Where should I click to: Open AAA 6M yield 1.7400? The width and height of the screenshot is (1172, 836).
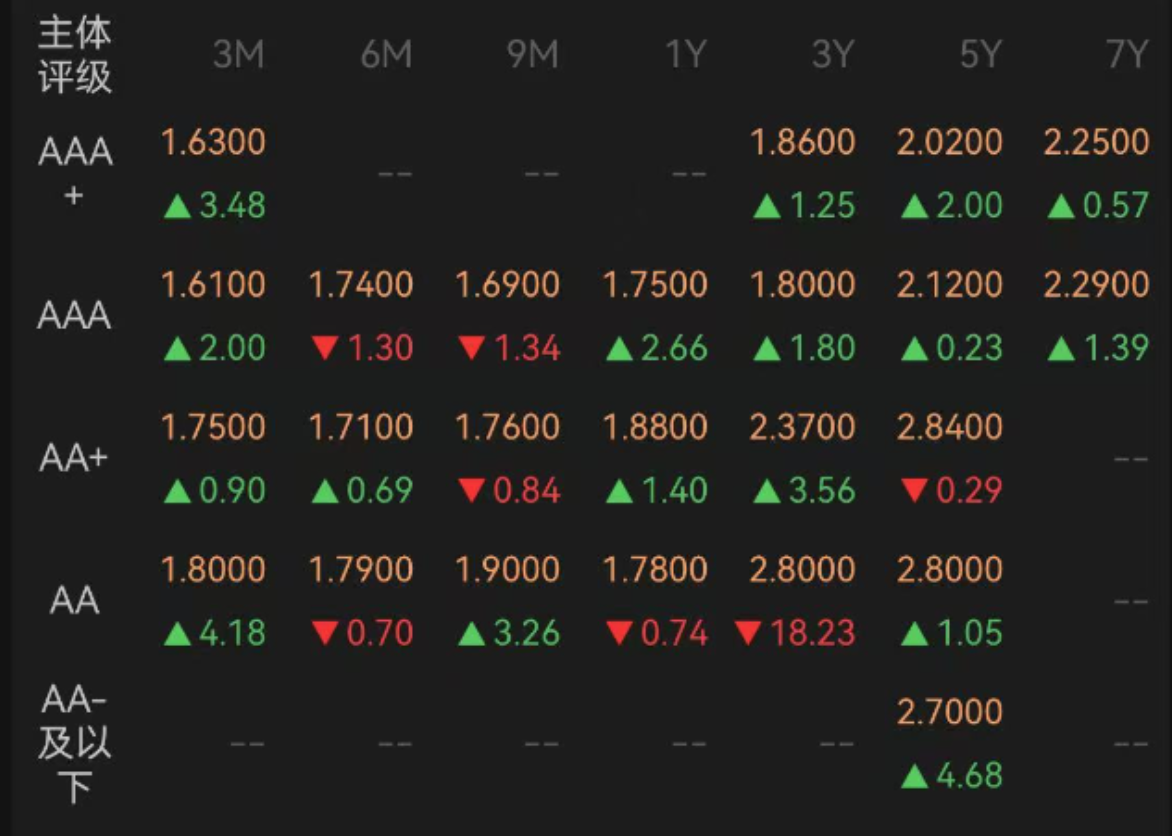[x=361, y=285]
